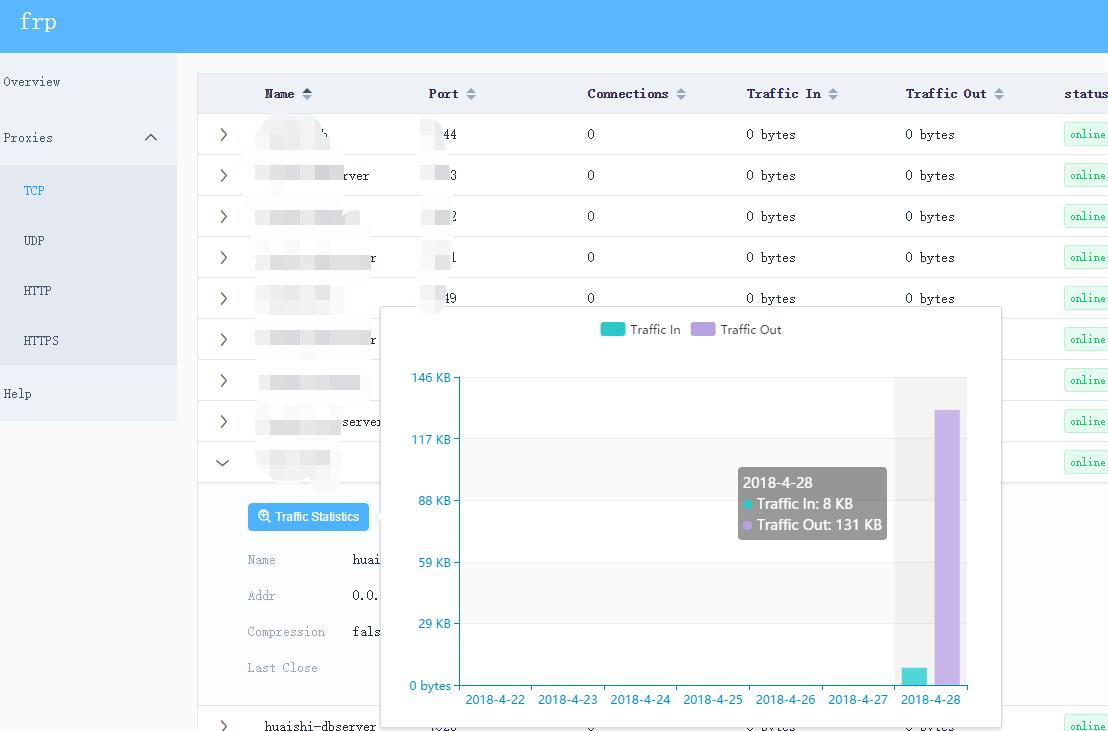Image resolution: width=1108 pixels, height=731 pixels.
Task: Click the 2018-4-27 axis label
Action: pyautogui.click(x=858, y=699)
